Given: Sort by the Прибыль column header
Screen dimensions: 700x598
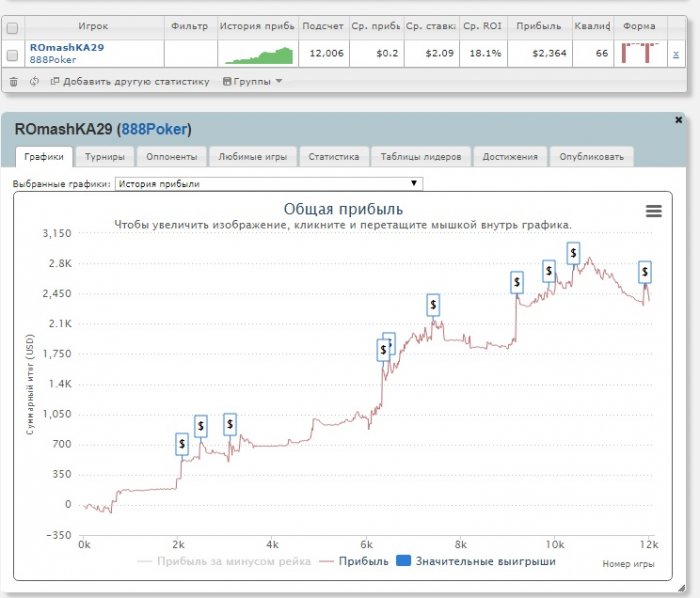Looking at the screenshot, I should pos(538,25).
